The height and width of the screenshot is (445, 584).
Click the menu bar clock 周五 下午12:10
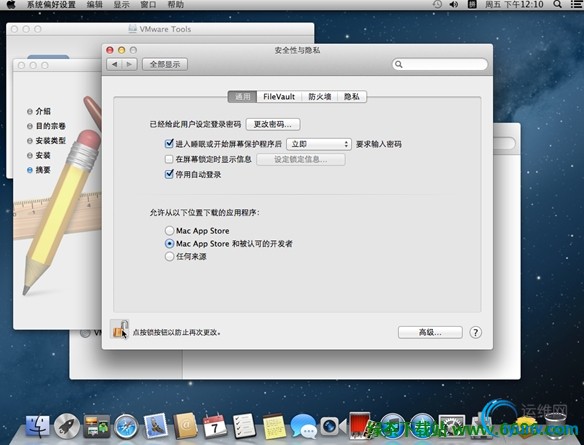[x=514, y=4]
